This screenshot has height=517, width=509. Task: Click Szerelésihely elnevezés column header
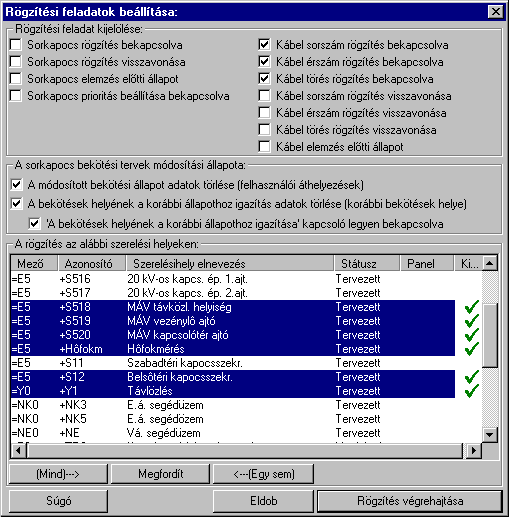pyautogui.click(x=230, y=264)
